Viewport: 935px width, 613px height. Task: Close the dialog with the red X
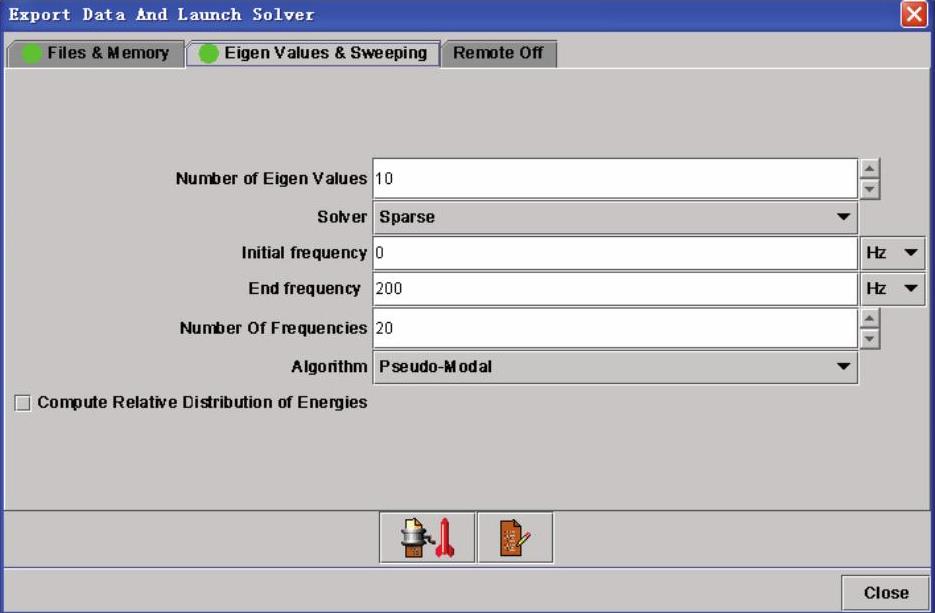pos(913,14)
